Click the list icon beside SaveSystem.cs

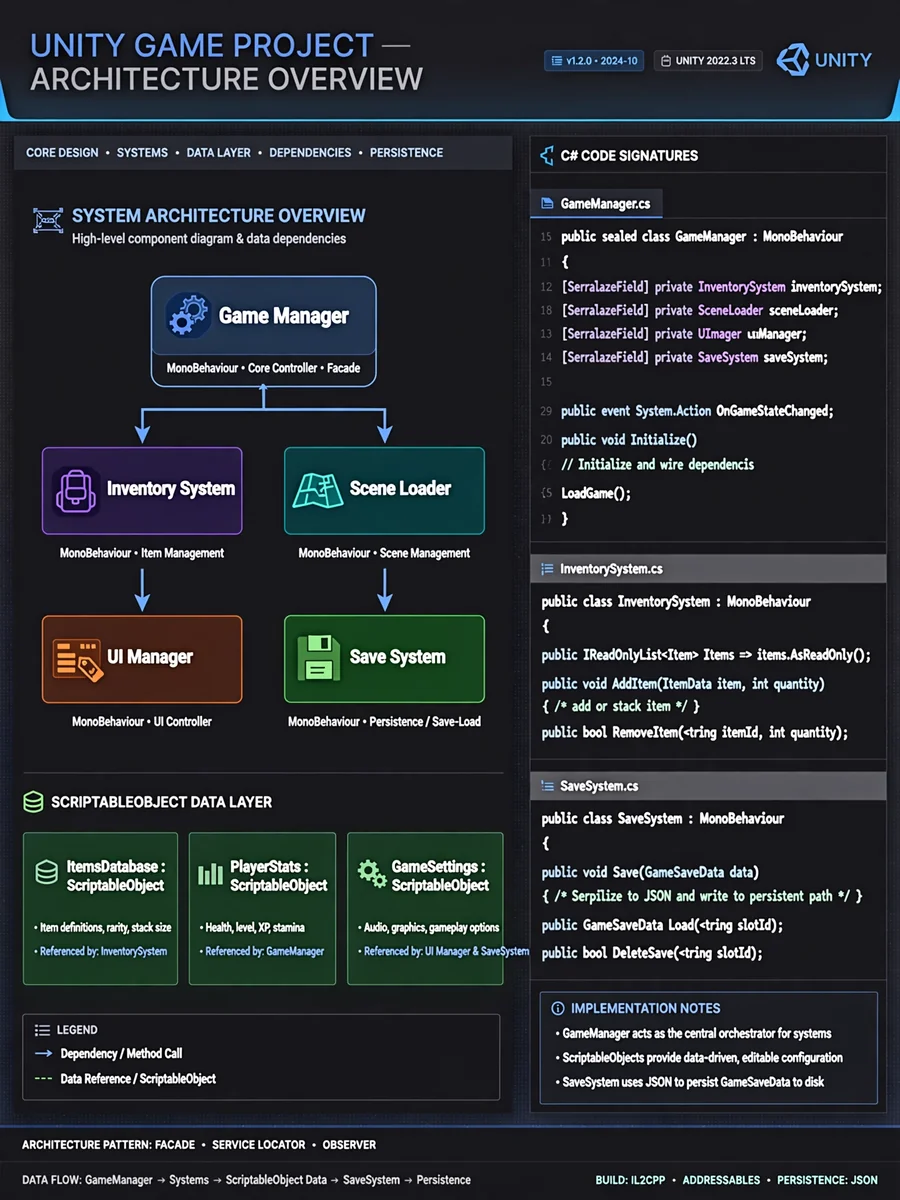pyautogui.click(x=547, y=786)
